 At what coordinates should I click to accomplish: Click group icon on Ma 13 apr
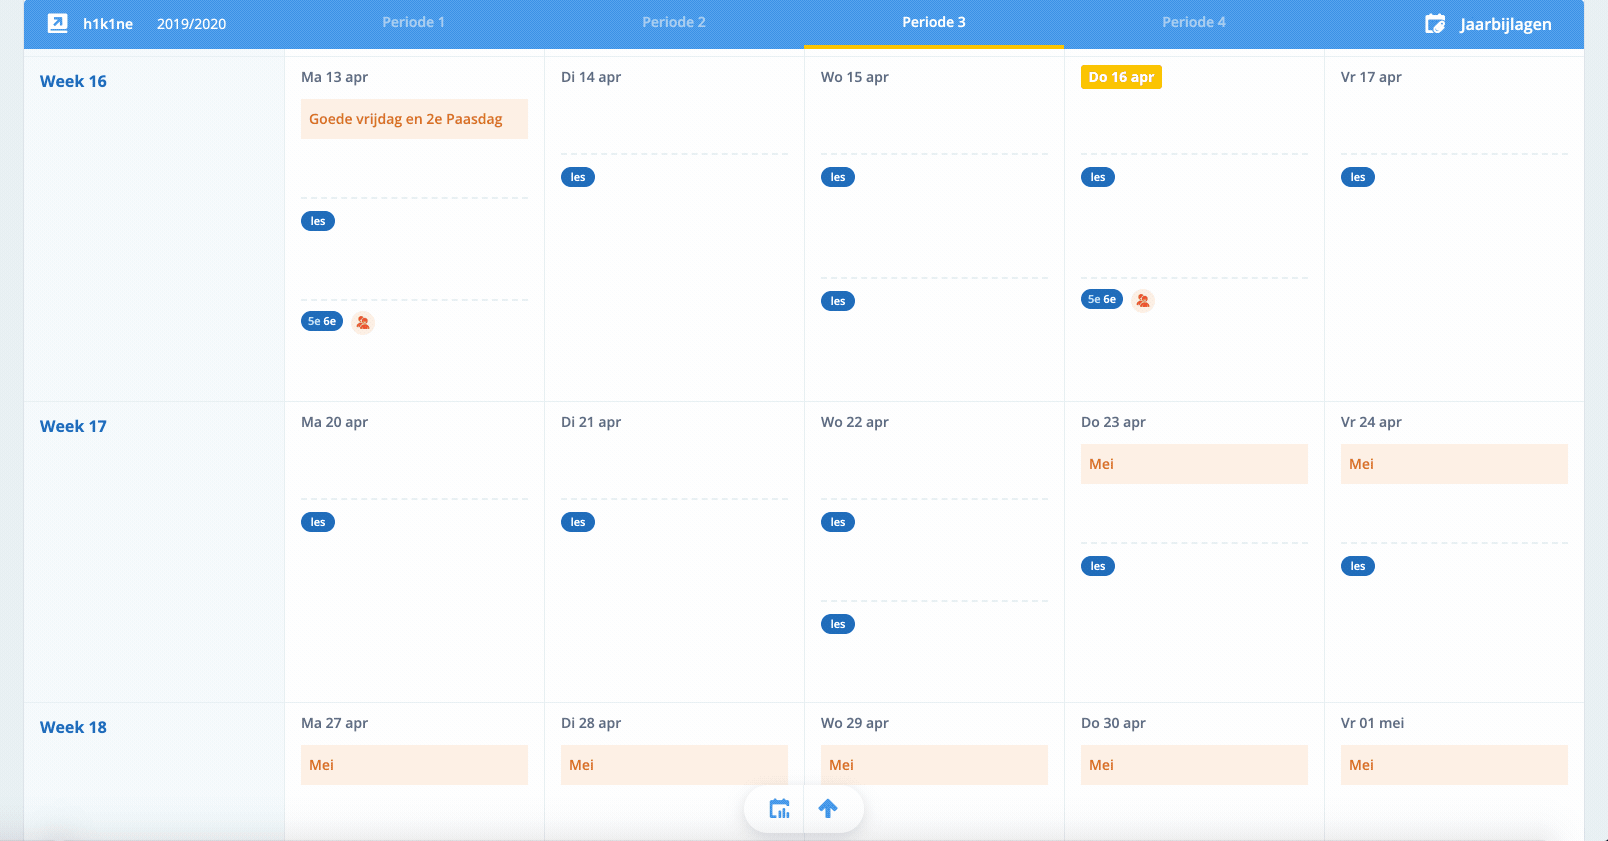coord(363,322)
